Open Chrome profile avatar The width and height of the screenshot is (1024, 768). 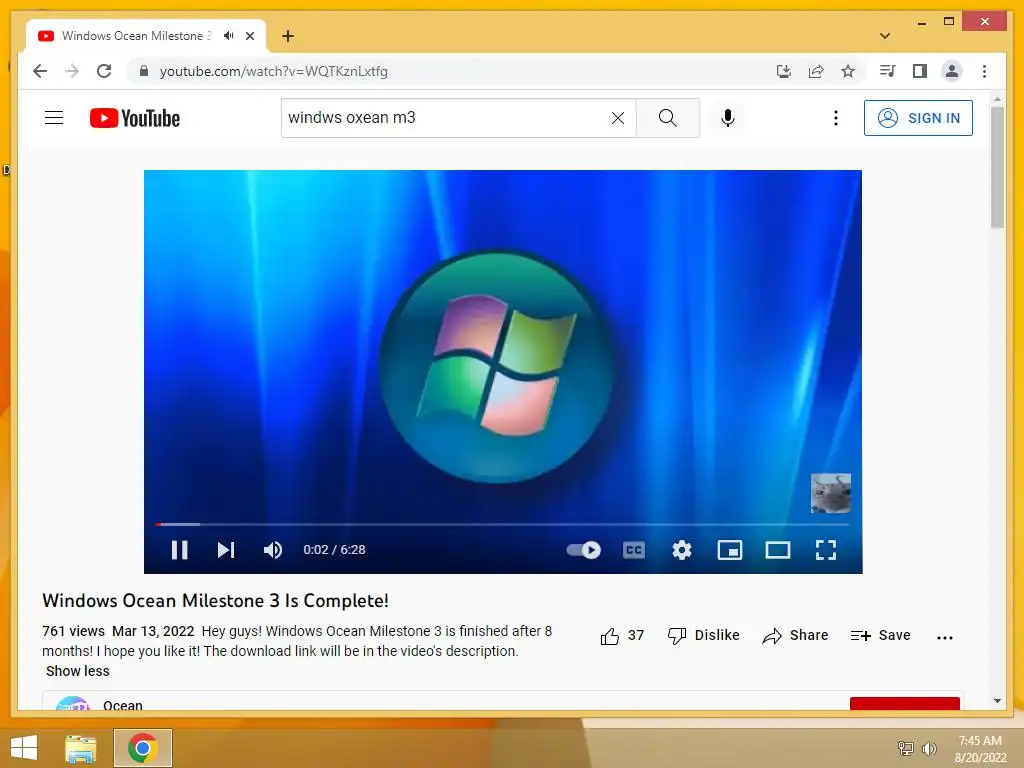(x=952, y=71)
